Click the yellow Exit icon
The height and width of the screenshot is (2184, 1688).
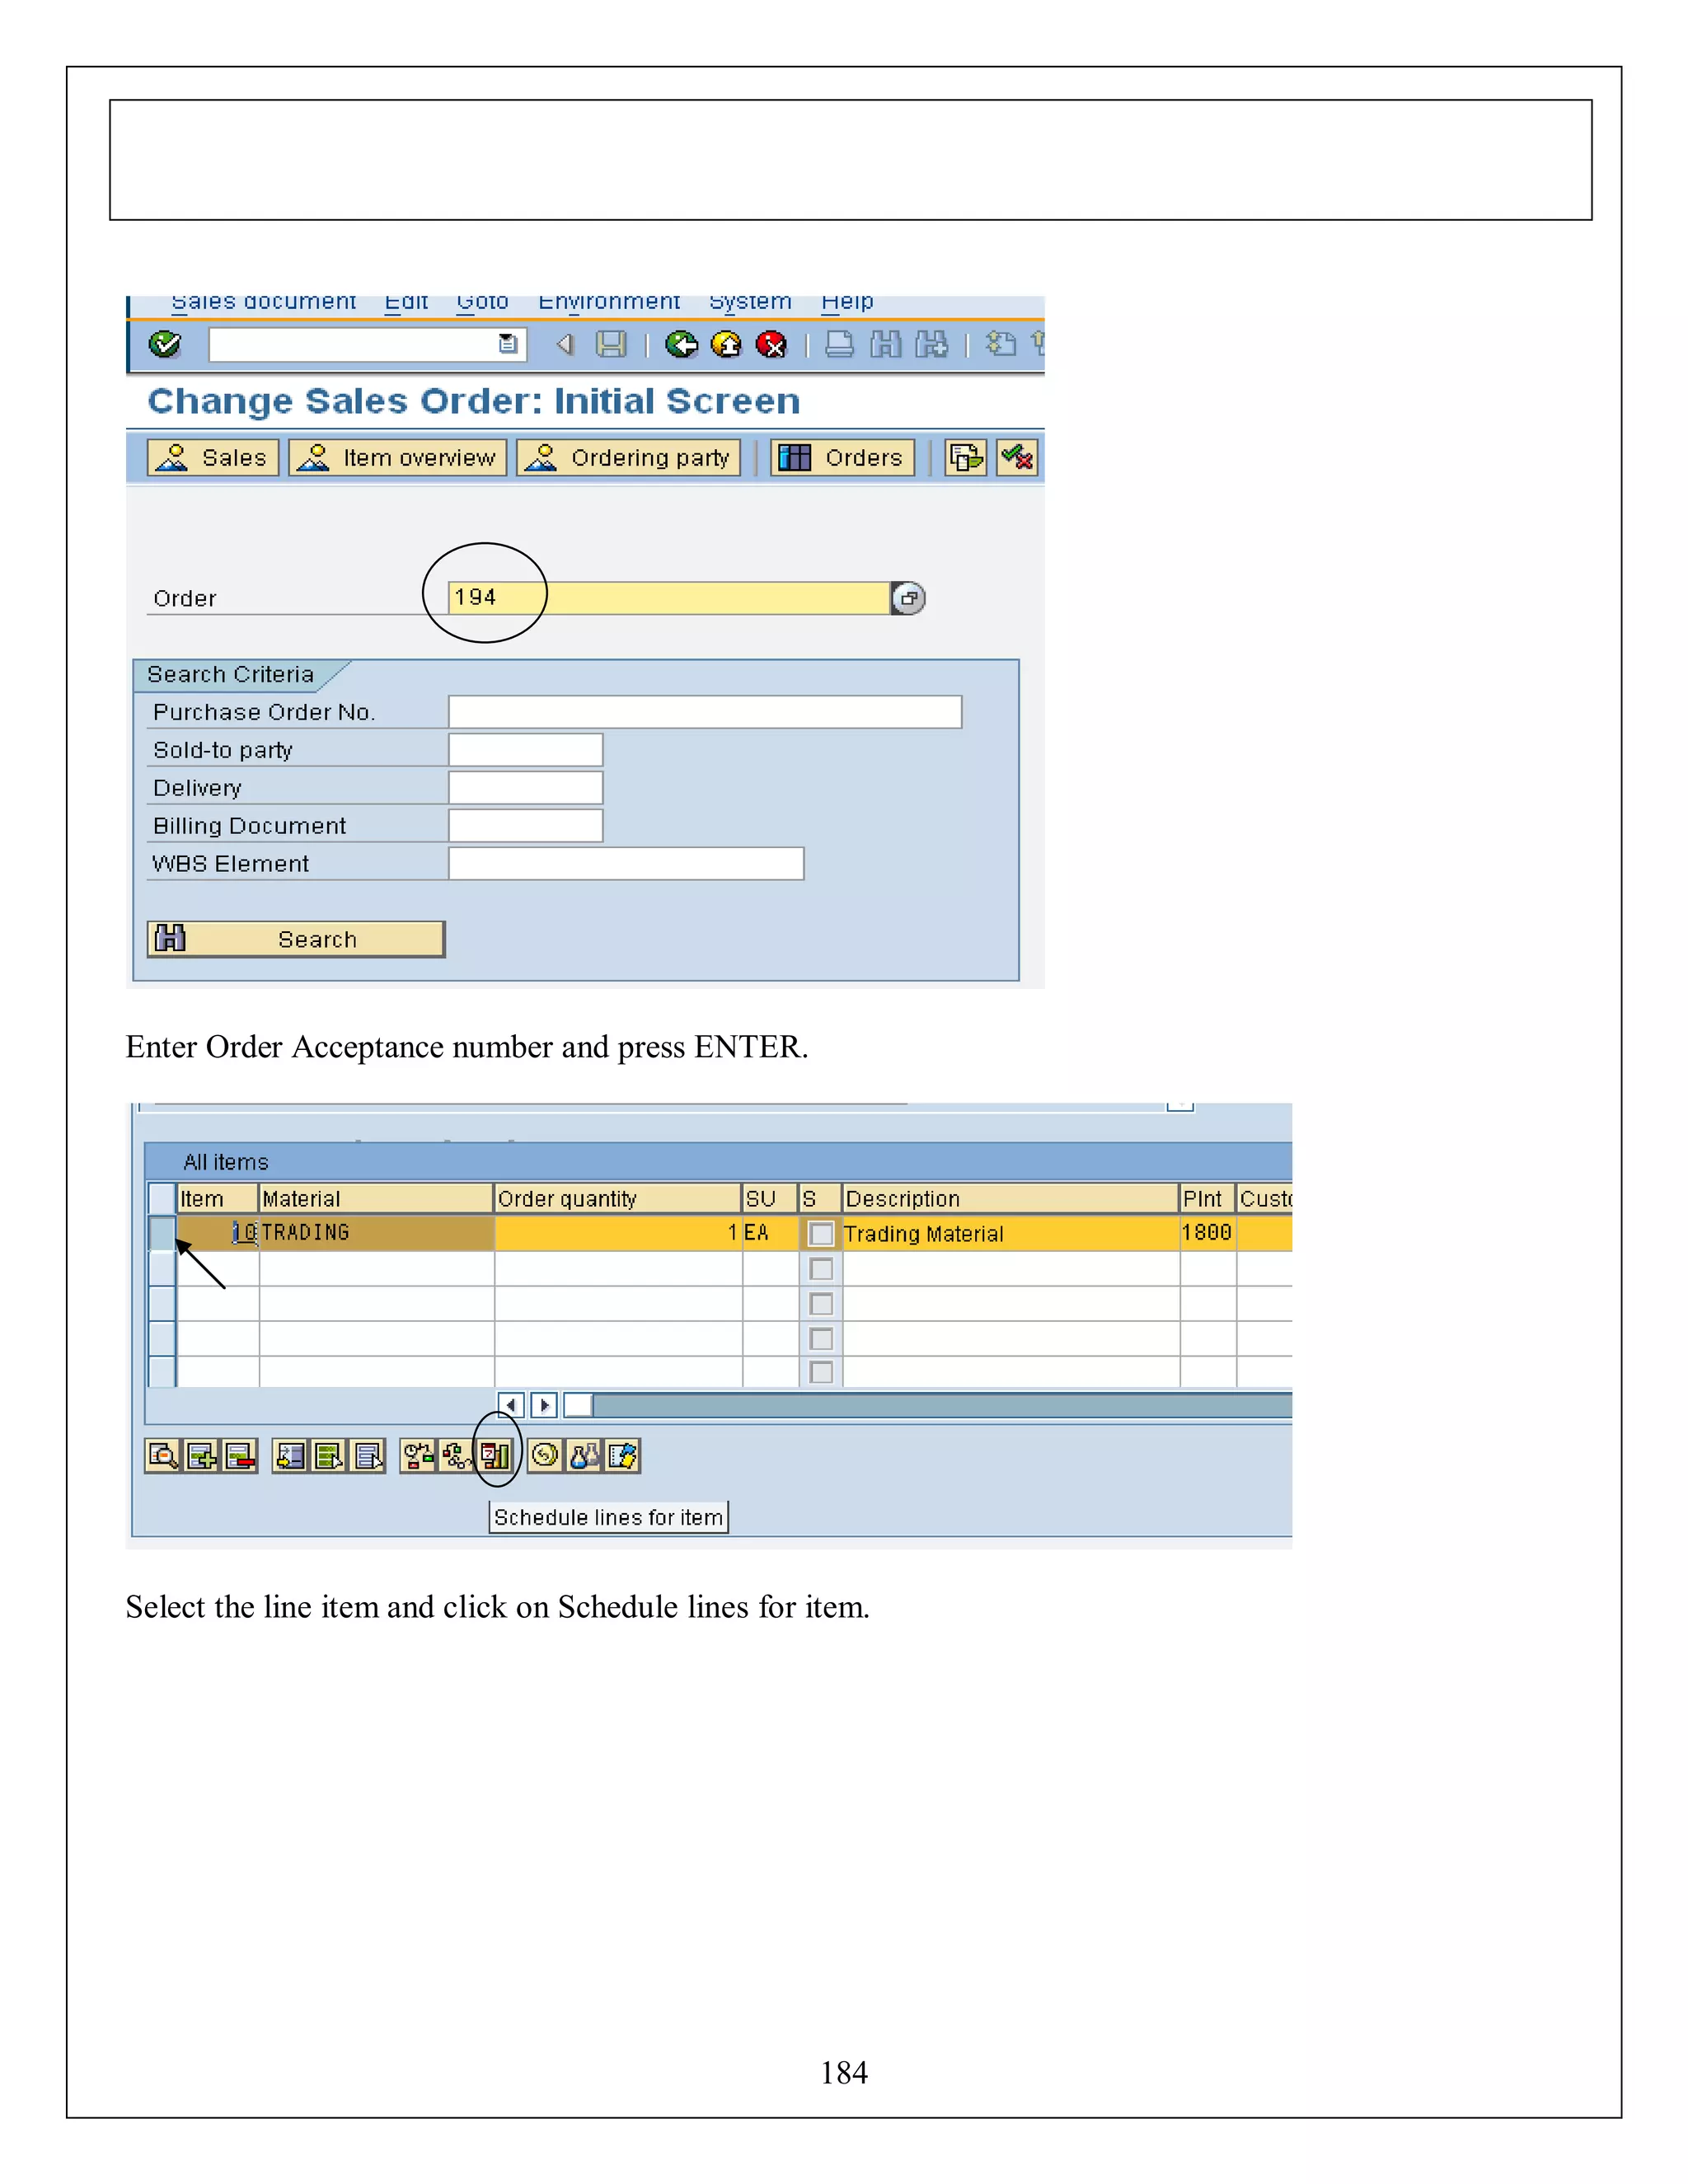pyautogui.click(x=726, y=345)
